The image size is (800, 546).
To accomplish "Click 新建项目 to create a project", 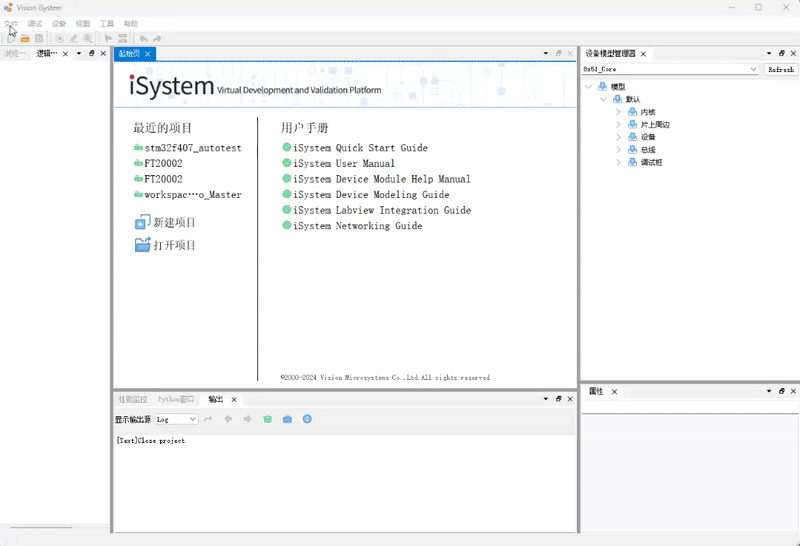I will [174, 222].
